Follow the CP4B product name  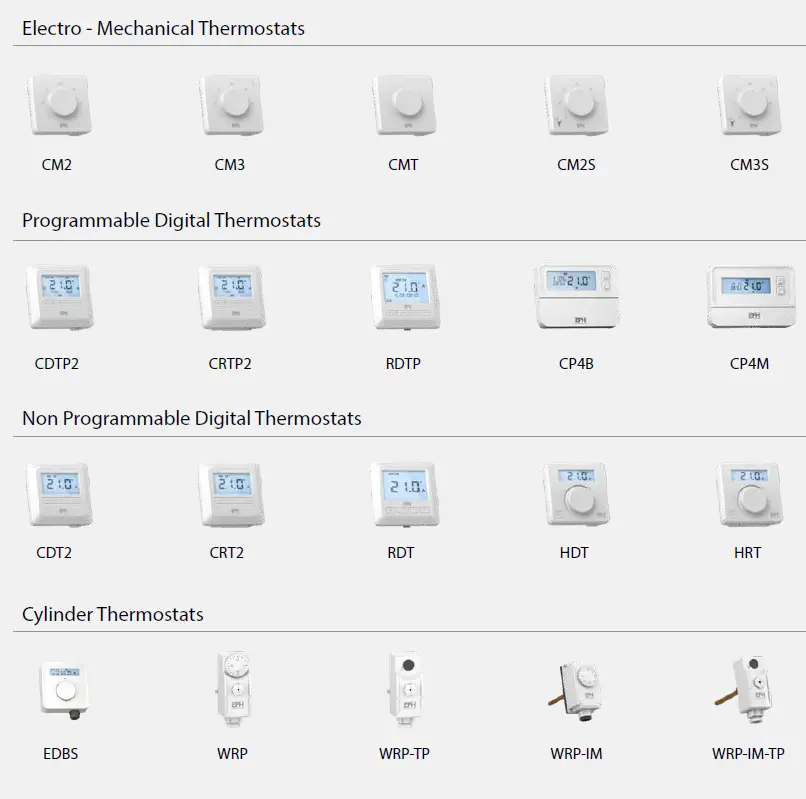pos(576,364)
